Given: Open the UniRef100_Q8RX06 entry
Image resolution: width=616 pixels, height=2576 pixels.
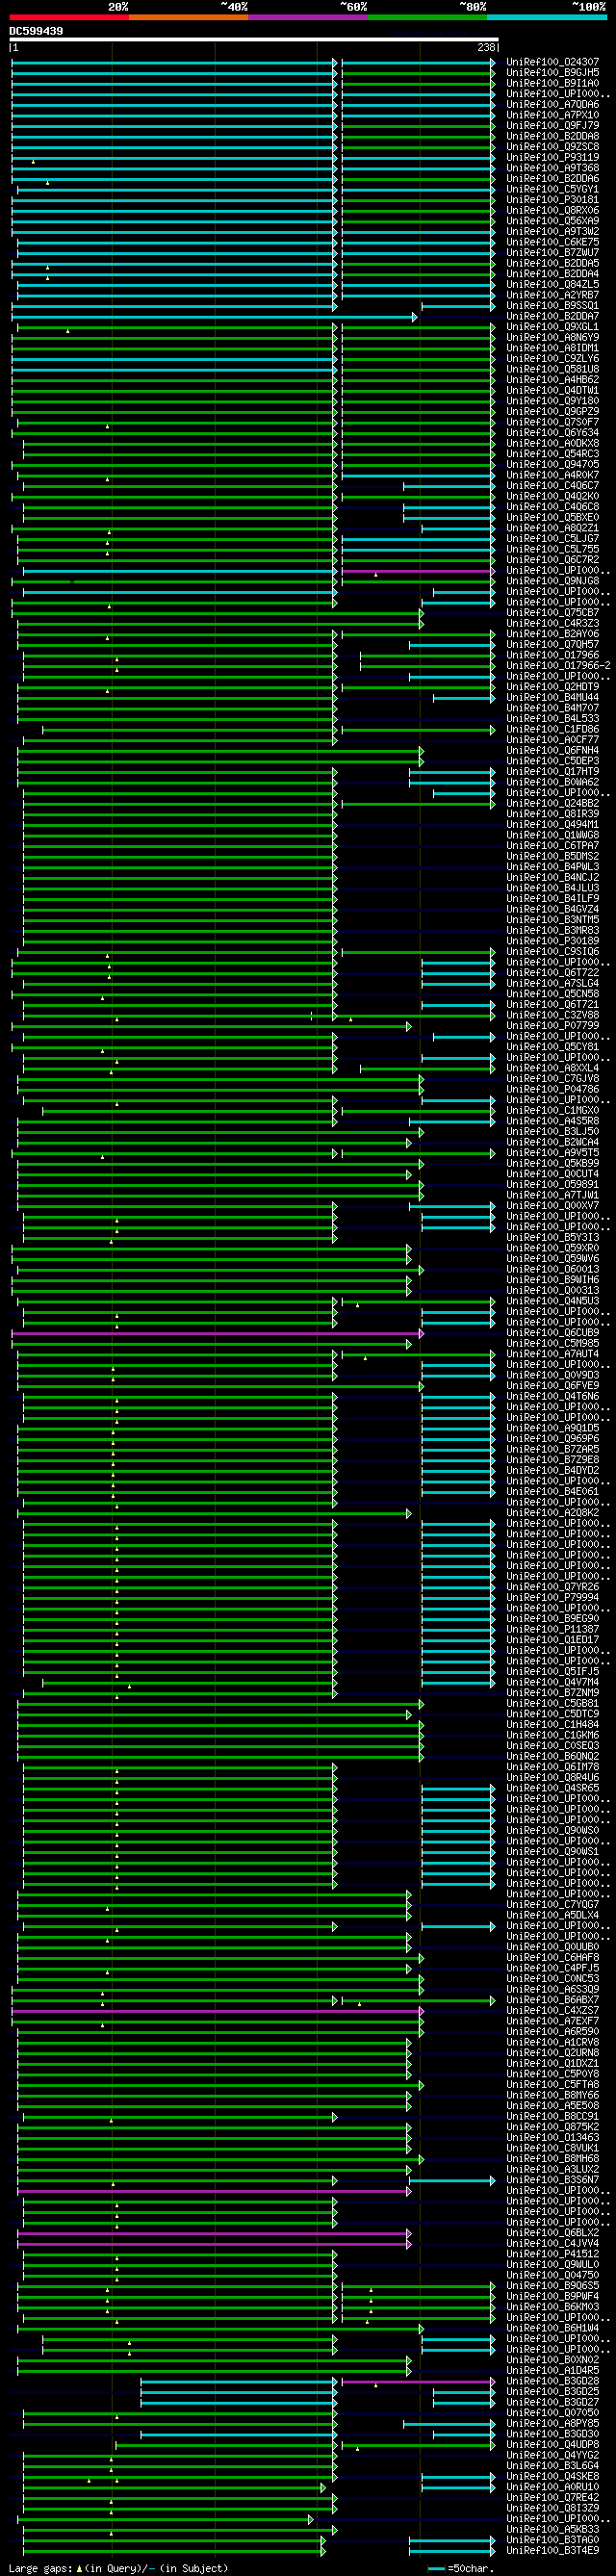Looking at the screenshot, I should click(553, 210).
